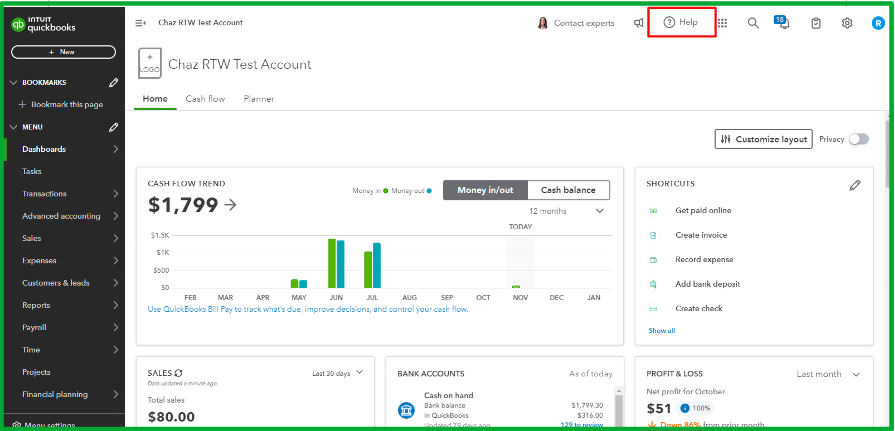This screenshot has height=431, width=895.
Task: Expand the Time submenu
Action: click(116, 349)
